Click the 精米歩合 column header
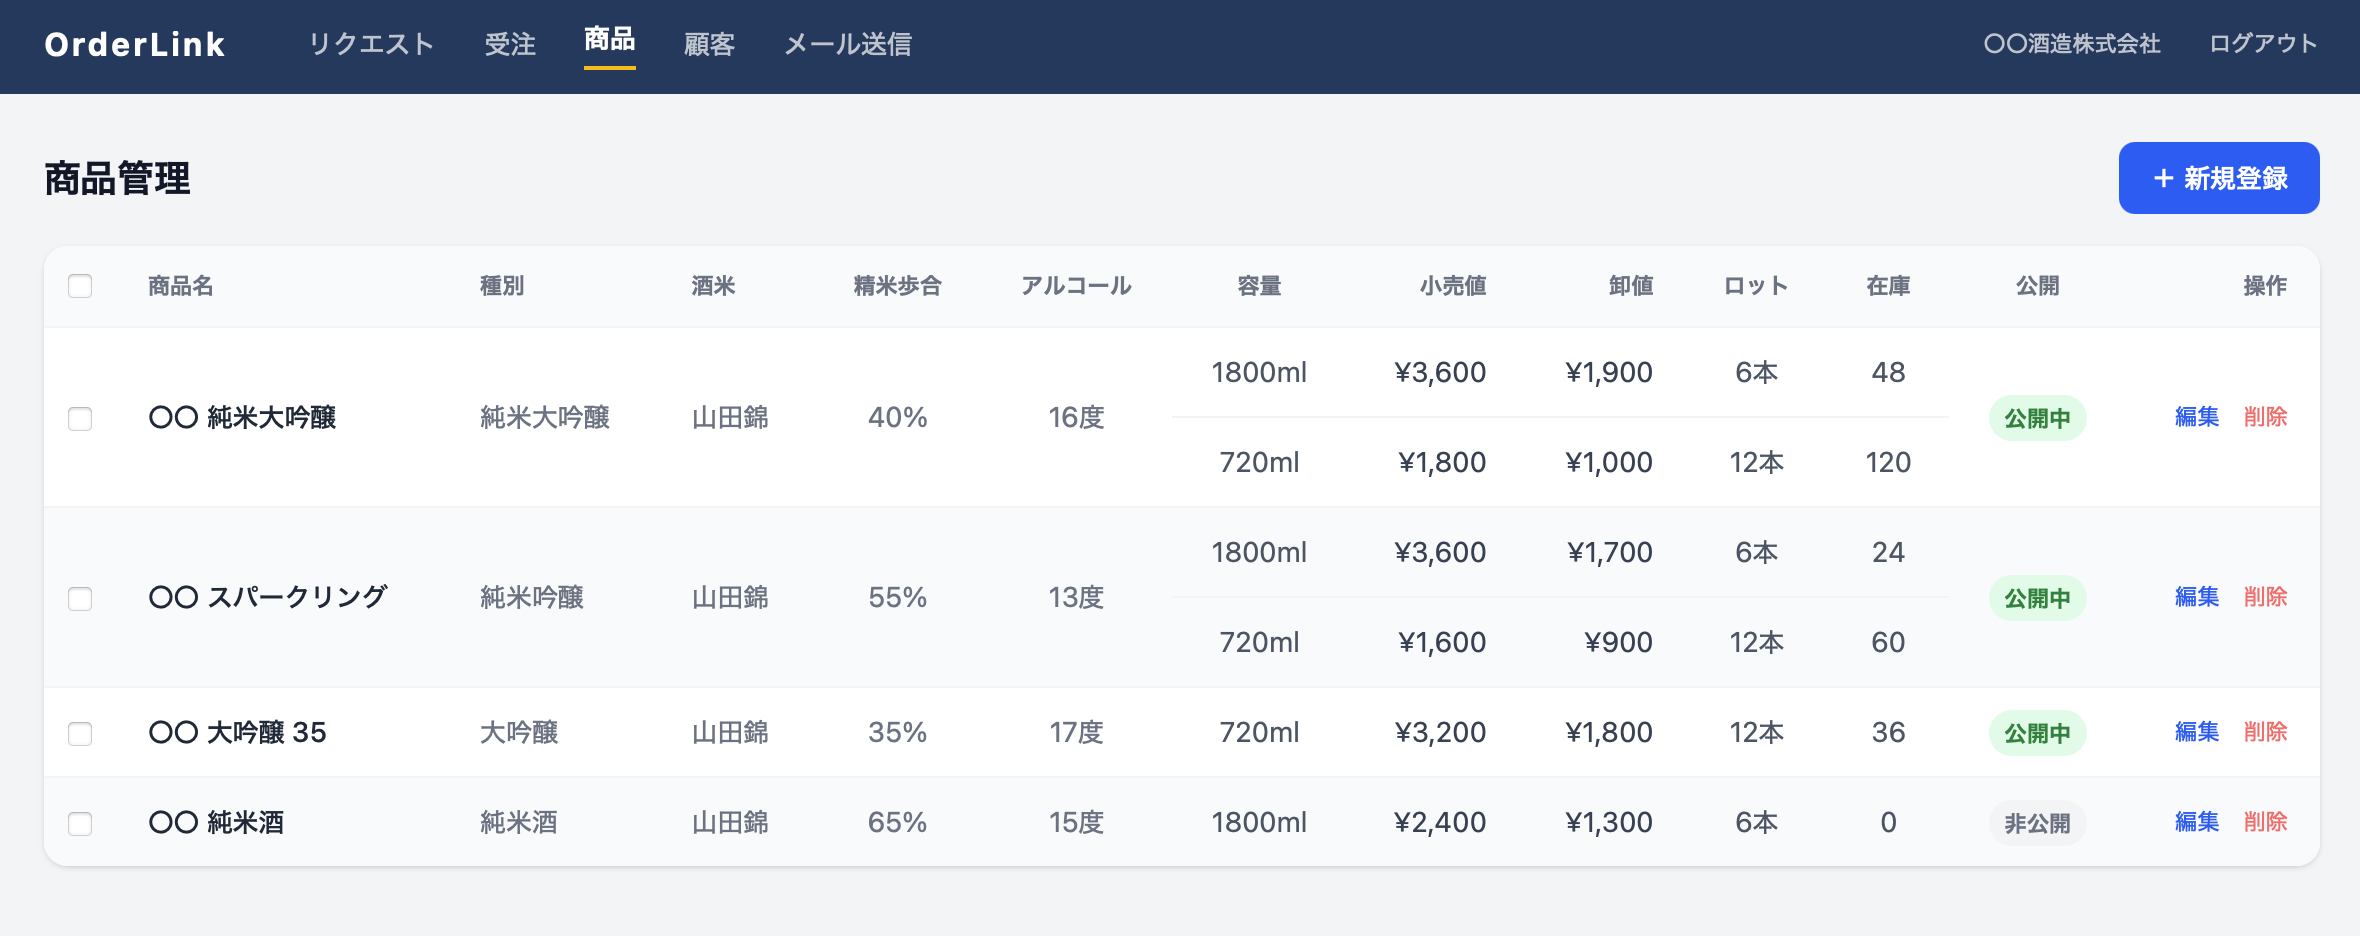Screen dimensions: 2360x936 898,286
